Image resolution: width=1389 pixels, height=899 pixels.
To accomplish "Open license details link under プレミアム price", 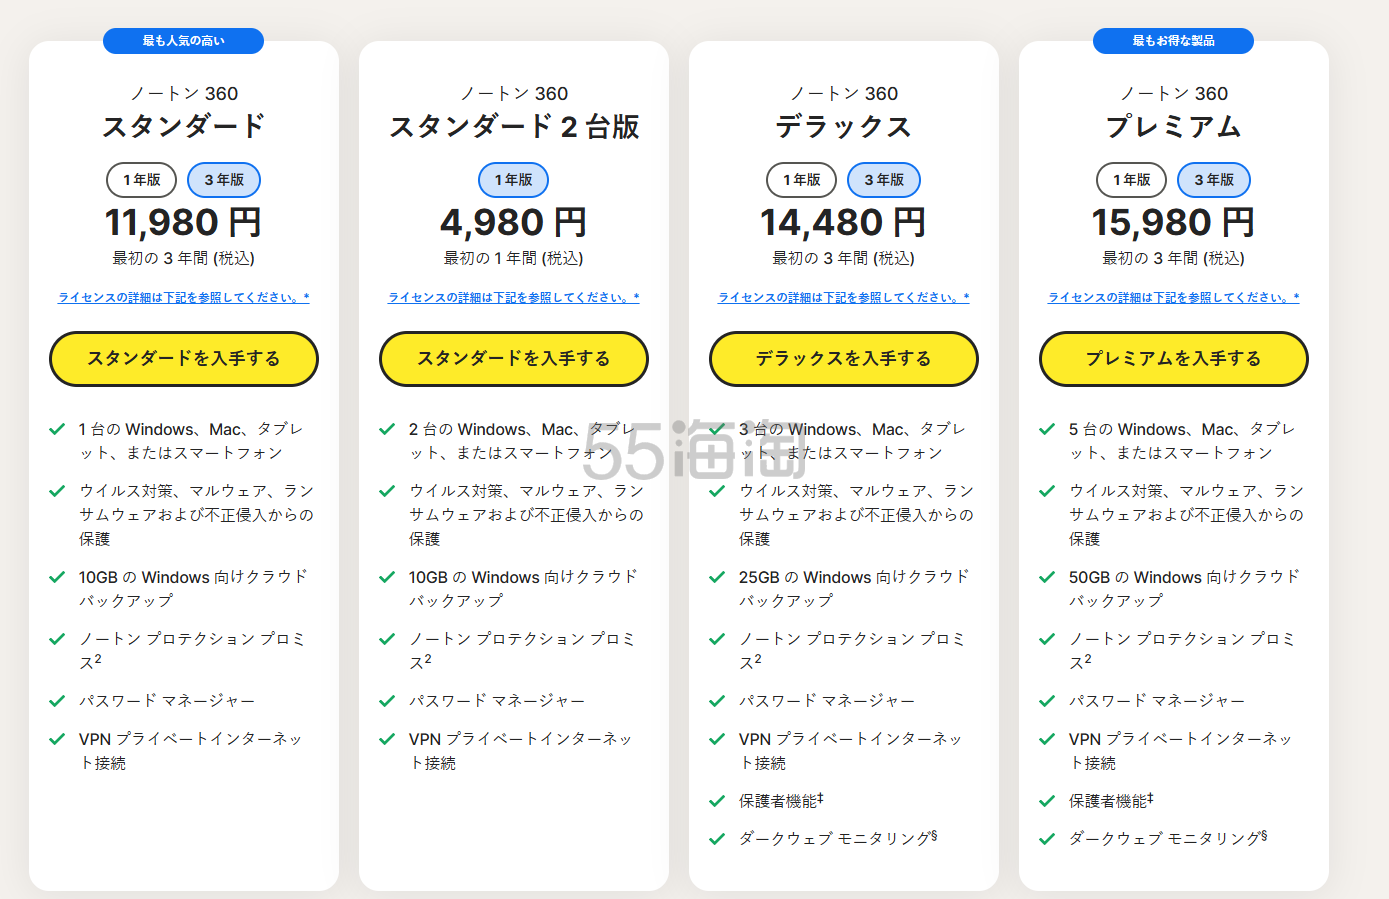I will point(1174,297).
